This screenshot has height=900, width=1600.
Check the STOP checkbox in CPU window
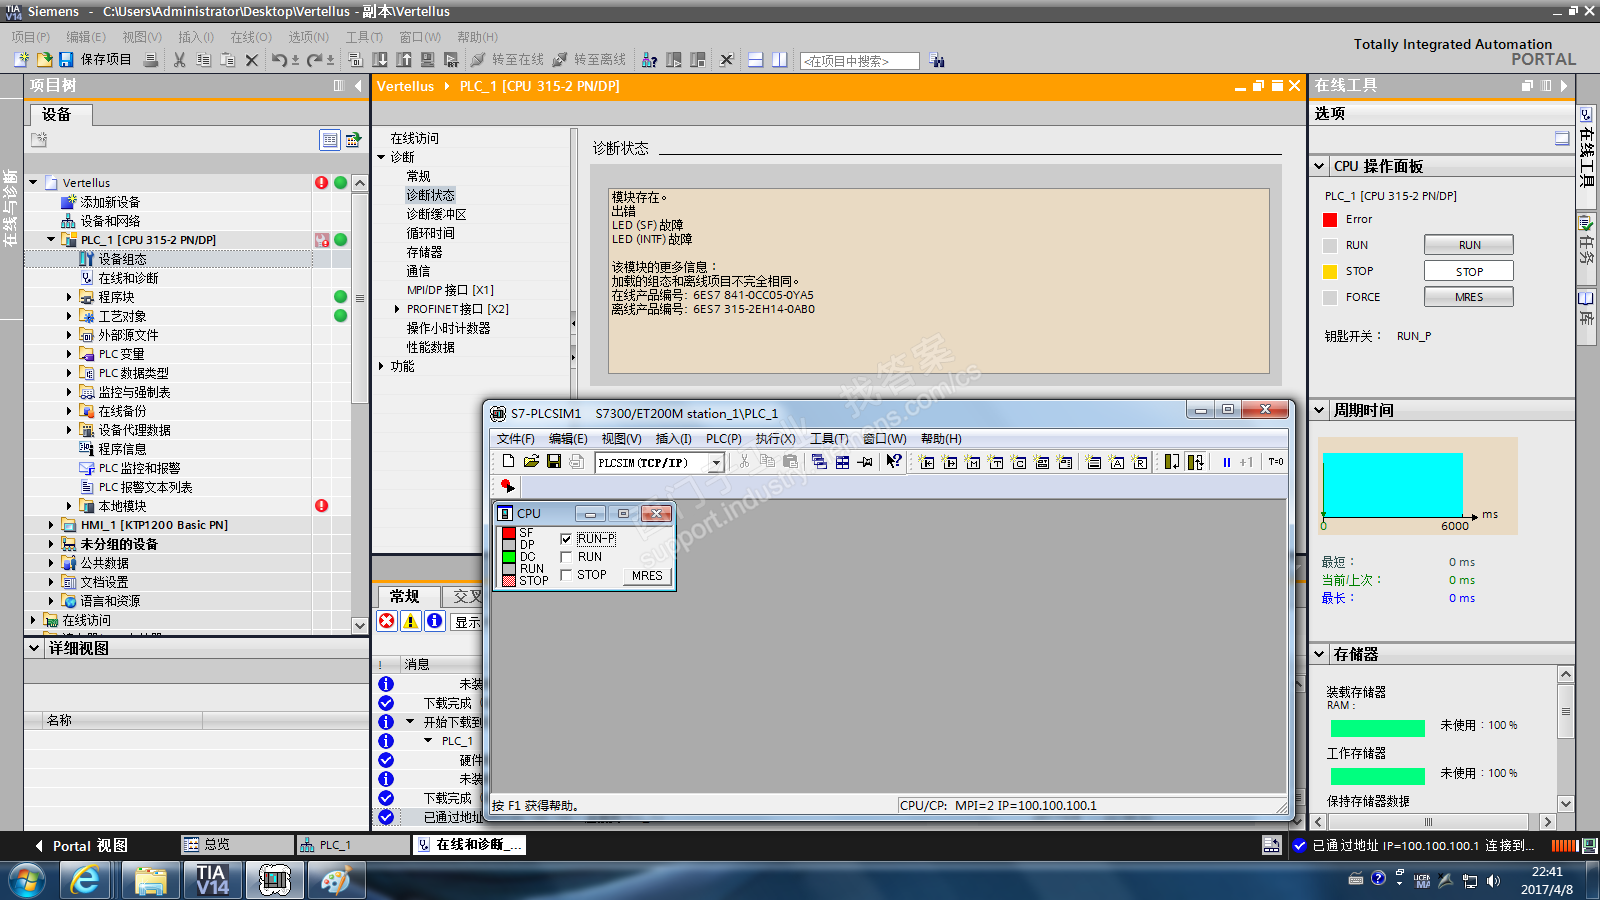click(566, 575)
